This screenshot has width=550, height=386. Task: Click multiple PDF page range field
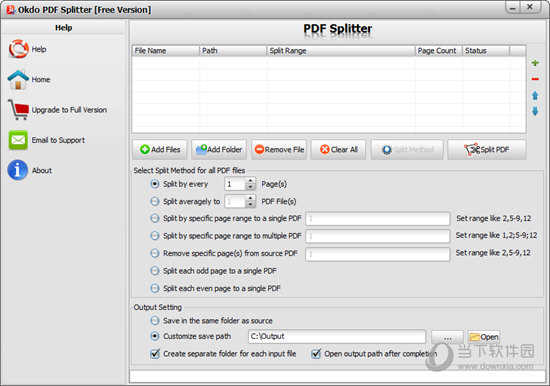[378, 236]
